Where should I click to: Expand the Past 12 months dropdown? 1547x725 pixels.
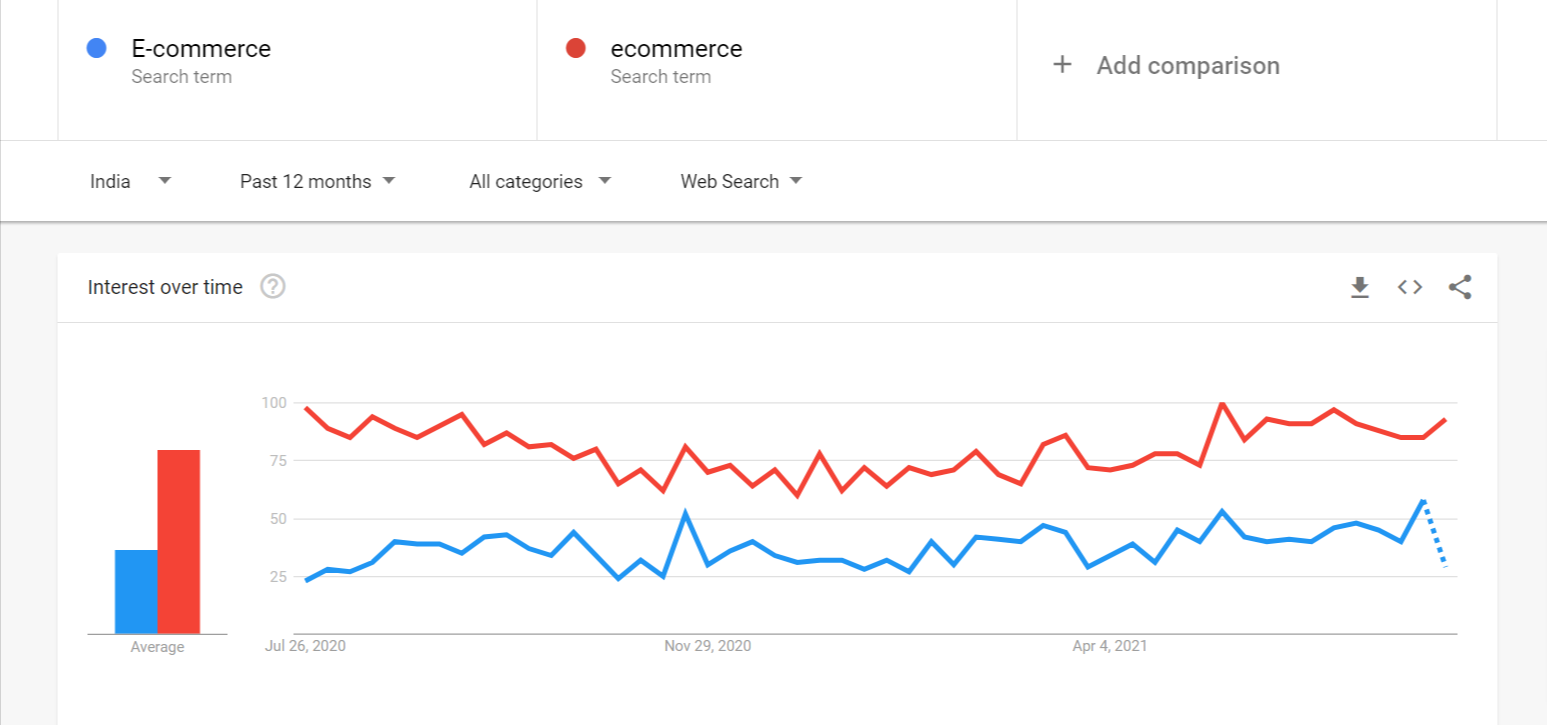(317, 181)
